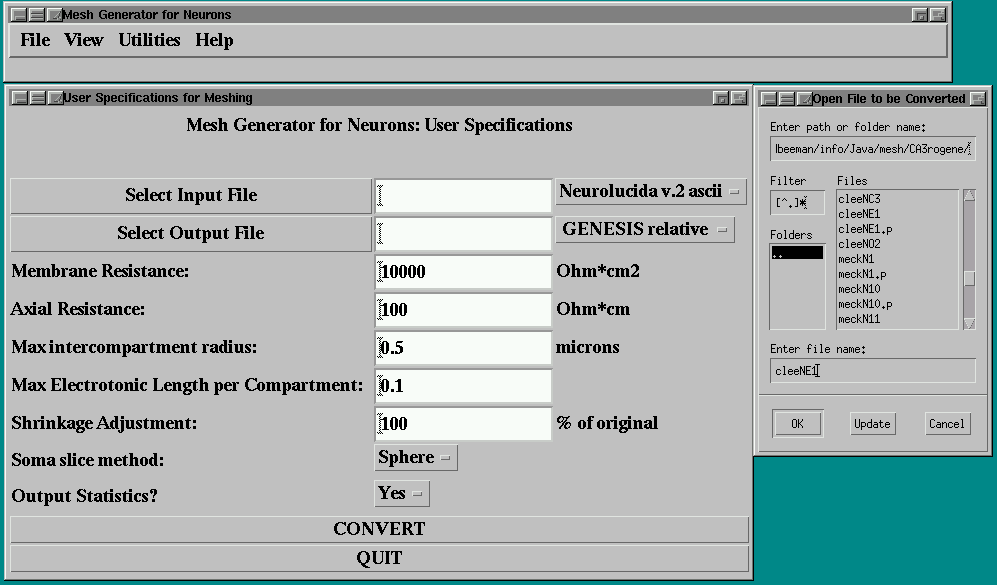Select file cleeNE1 in Files list
997x585 pixels.
[859, 214]
